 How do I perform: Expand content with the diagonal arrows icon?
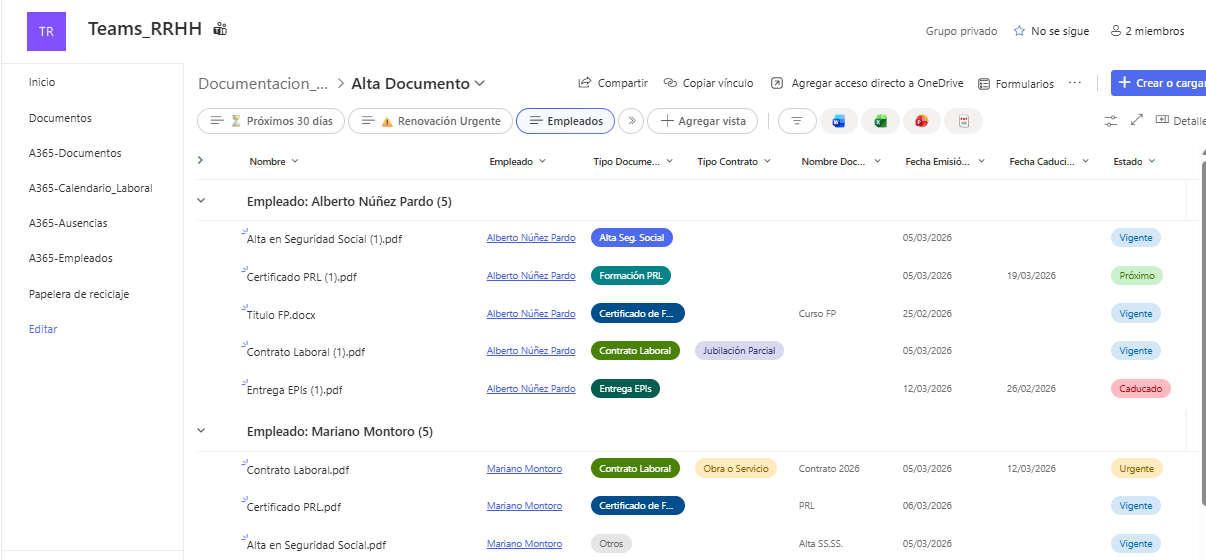coord(1137,120)
